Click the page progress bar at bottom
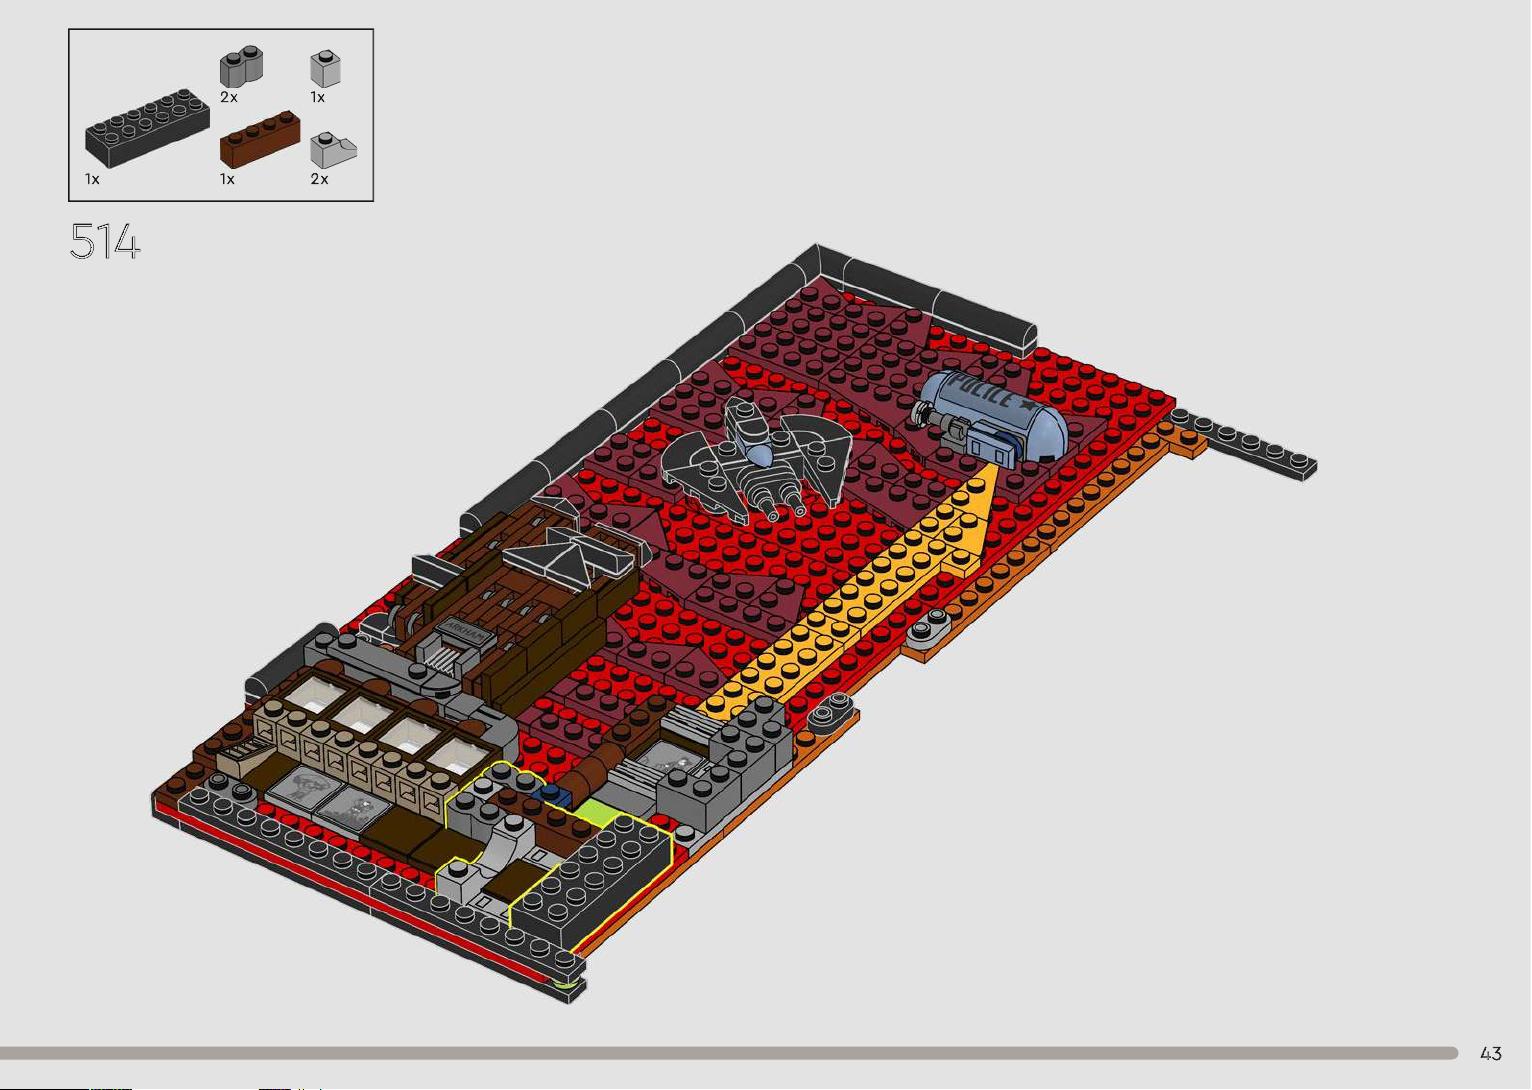Image resolution: width=1532 pixels, height=1090 pixels. click(729, 1053)
